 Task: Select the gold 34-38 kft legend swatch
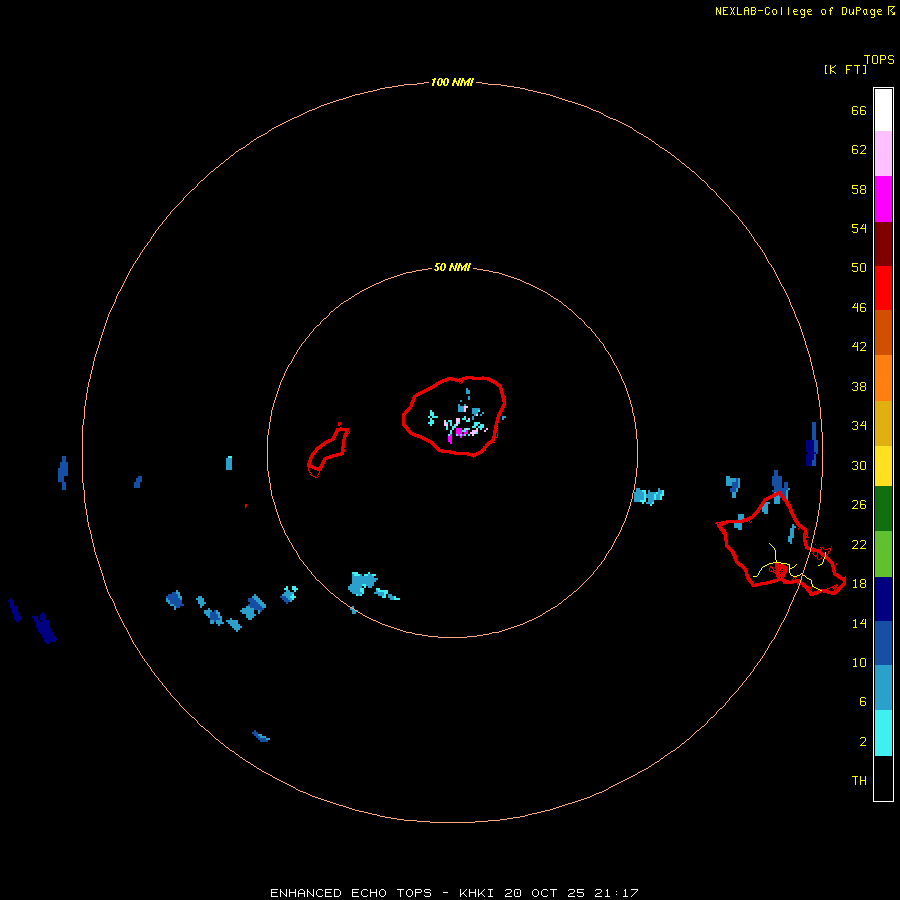point(883,423)
